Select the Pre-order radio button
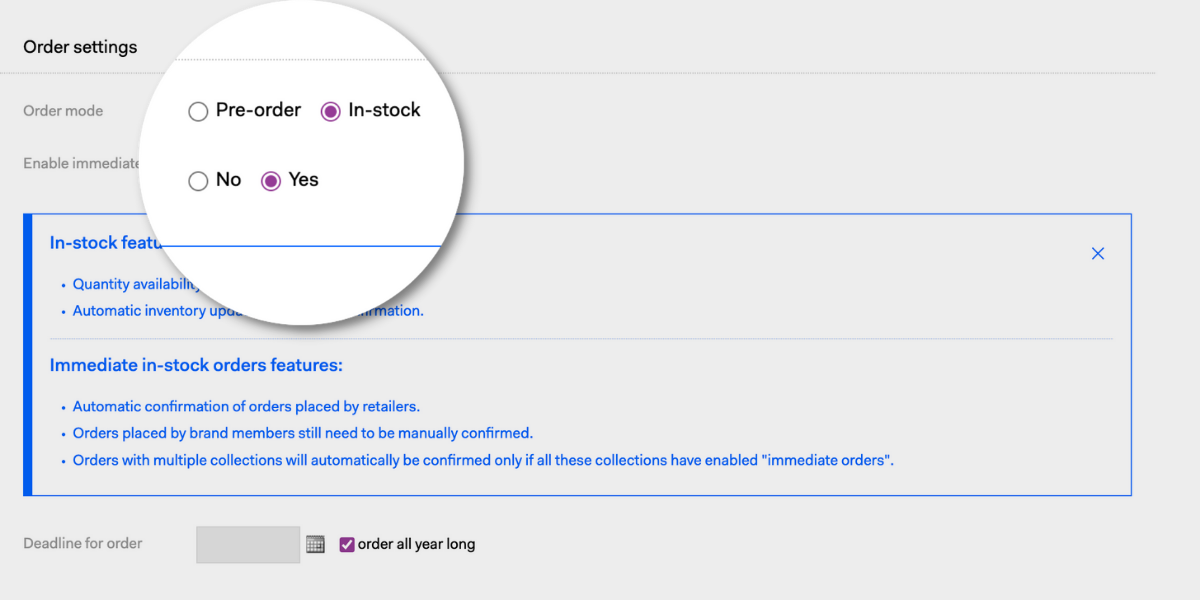The width and height of the screenshot is (1200, 600). pos(198,112)
